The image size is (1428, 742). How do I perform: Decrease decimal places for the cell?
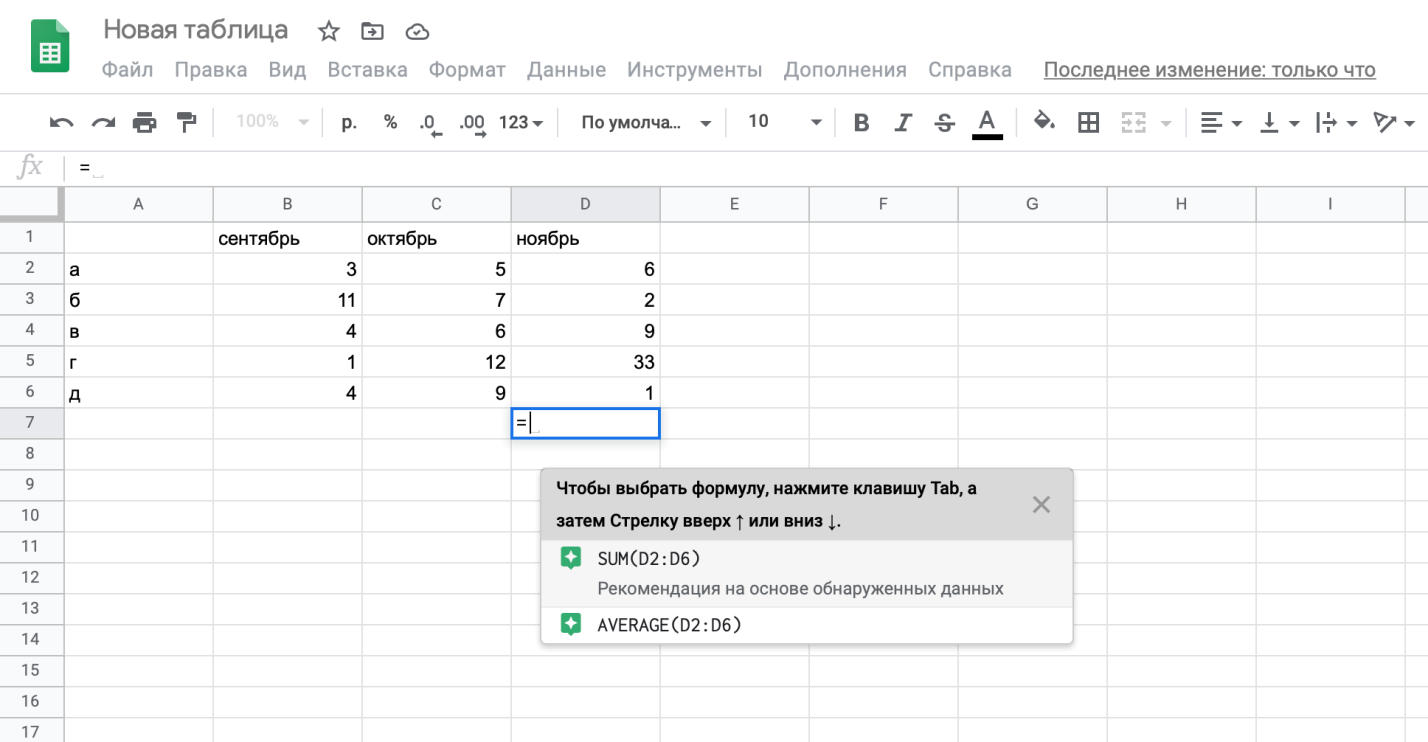(x=430, y=122)
